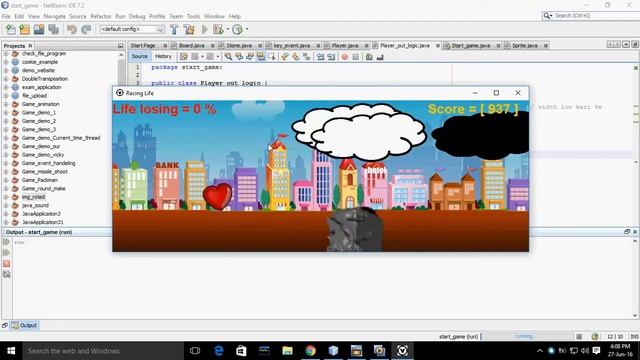This screenshot has height=360, width=640.
Task: Open the Refactor menu
Action: (x=100, y=16)
